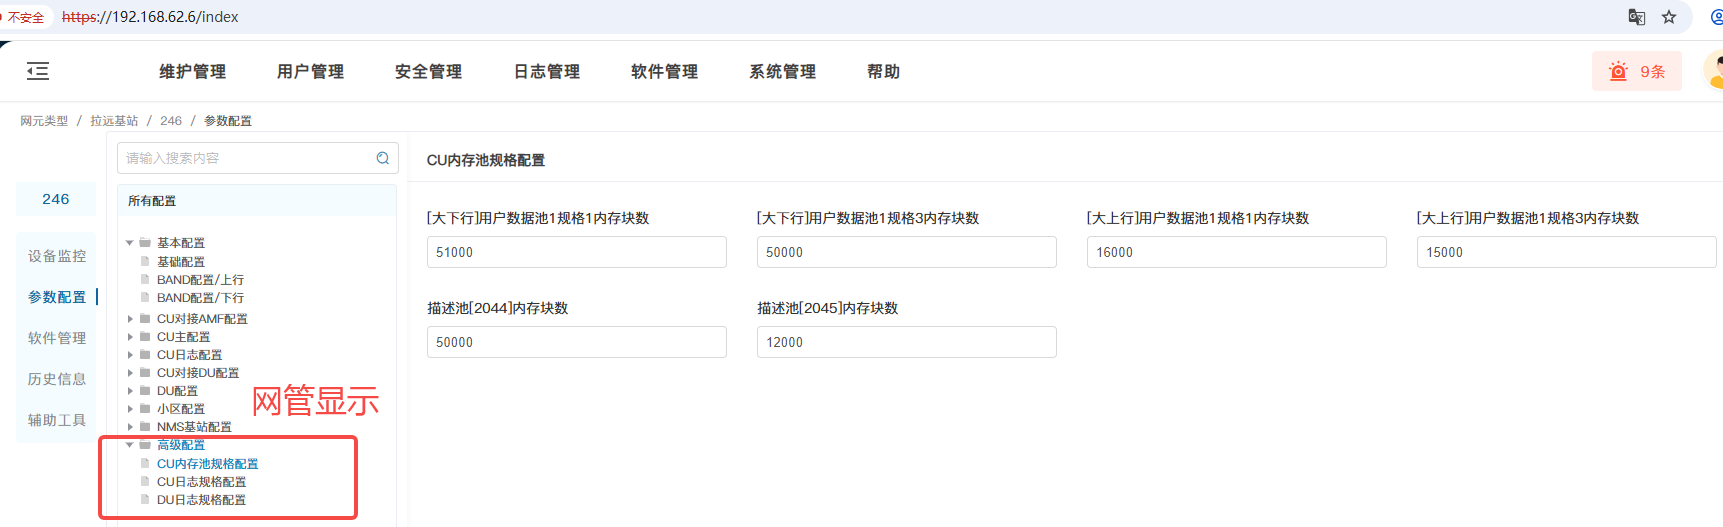Click the 基础配置 file icon
1723x527 pixels.
[145, 261]
